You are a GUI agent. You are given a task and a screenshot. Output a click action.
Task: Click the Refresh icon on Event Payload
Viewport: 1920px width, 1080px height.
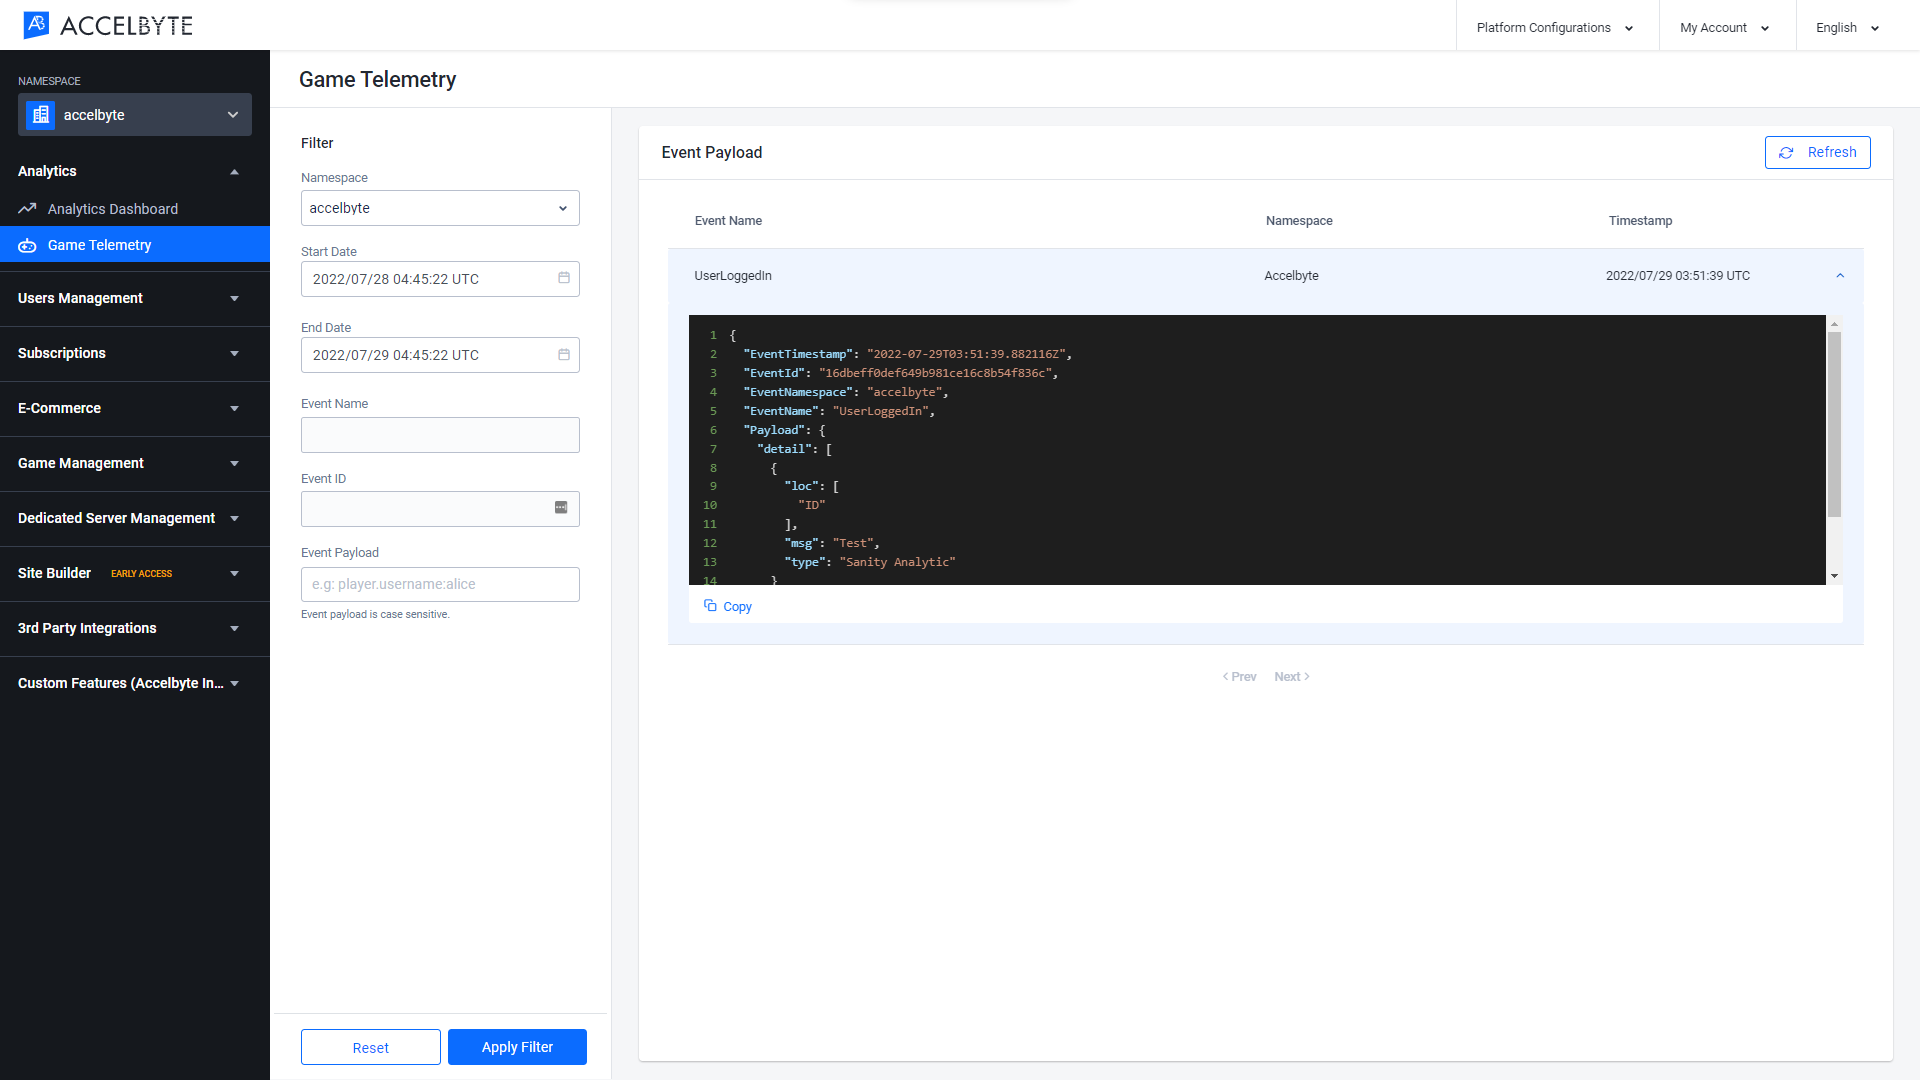1785,152
